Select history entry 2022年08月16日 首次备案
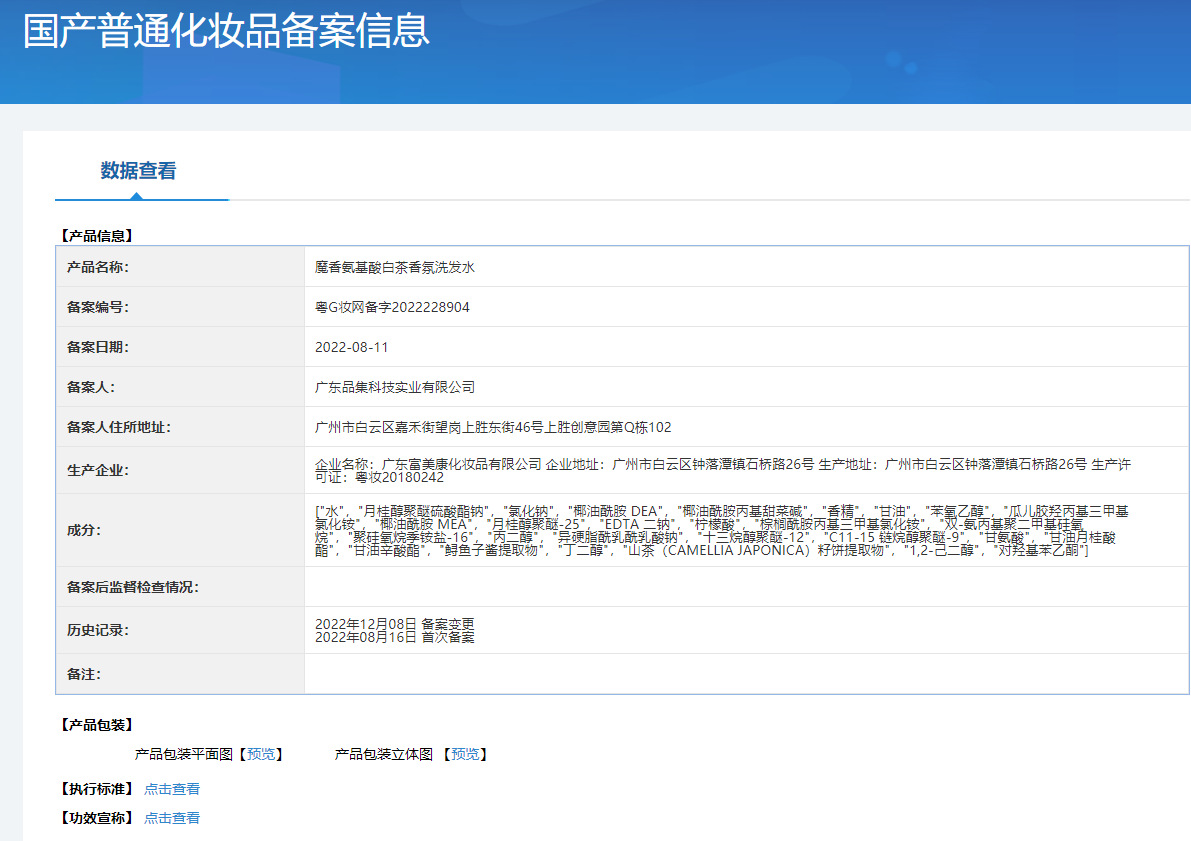 (394, 637)
